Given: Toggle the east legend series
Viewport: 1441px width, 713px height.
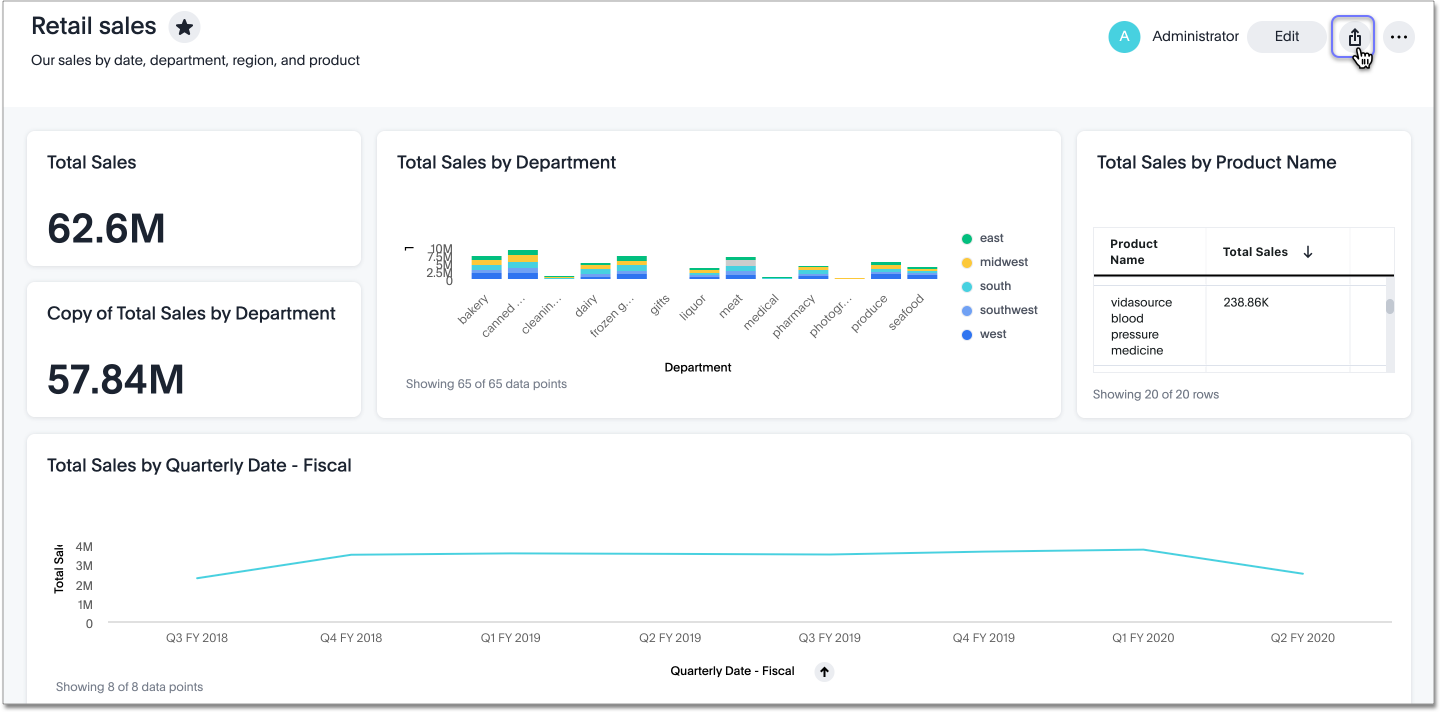Looking at the screenshot, I should click(991, 238).
